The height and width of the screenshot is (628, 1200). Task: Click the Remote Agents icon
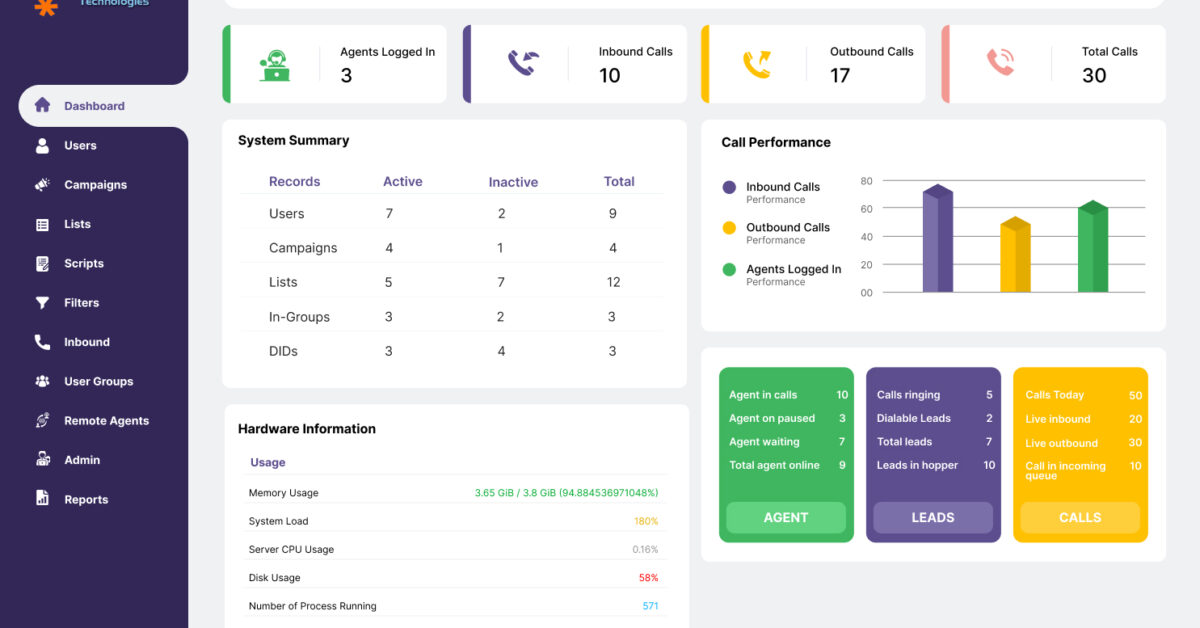[x=42, y=420]
